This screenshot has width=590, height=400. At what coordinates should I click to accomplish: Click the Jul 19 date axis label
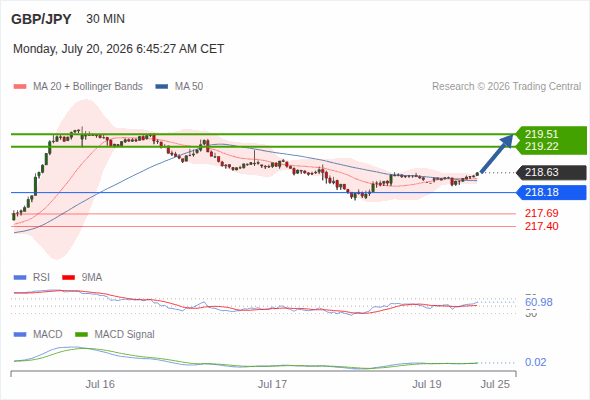coord(427,384)
